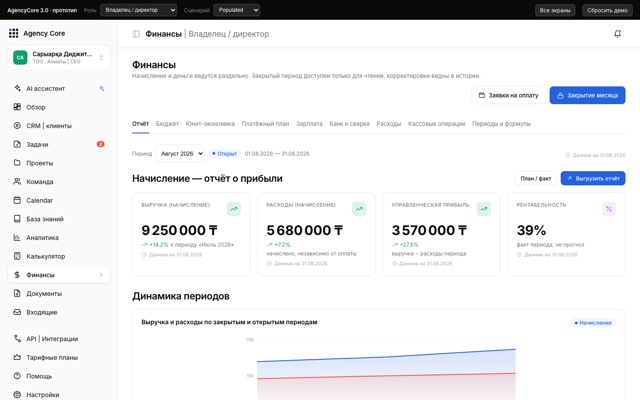Switch to the Зарплата tab
The width and height of the screenshot is (640, 400).
(x=309, y=124)
